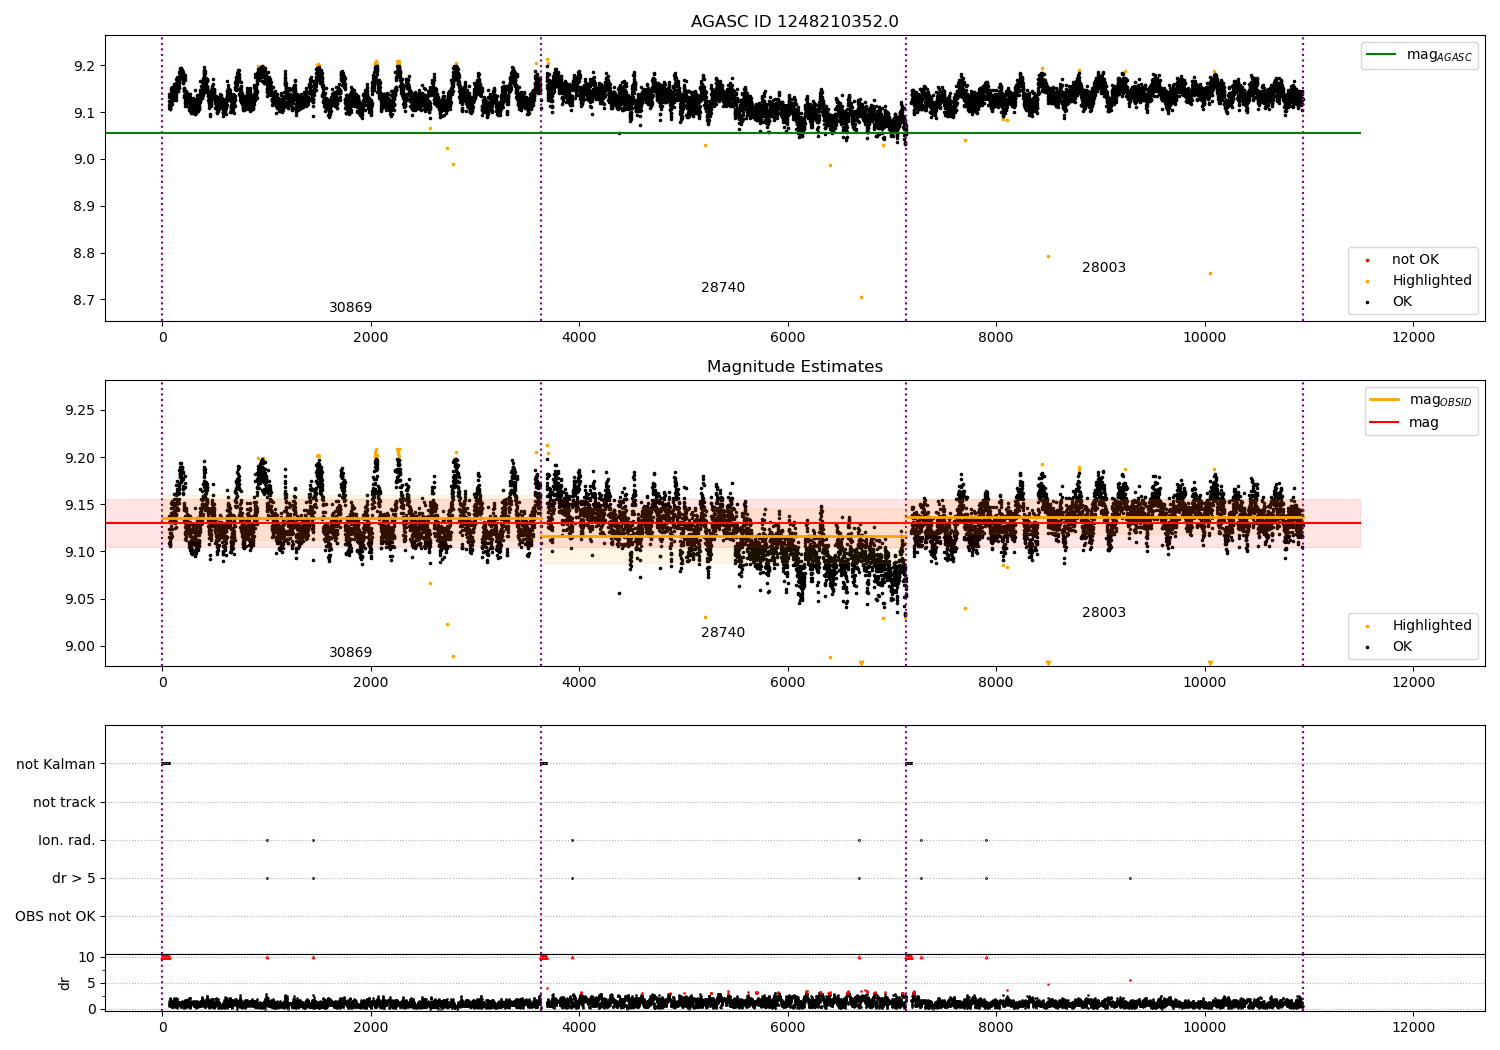The image size is (1500, 1050).
Task: Click 'Highlighted' in the top plot legend
Action: click(1420, 281)
